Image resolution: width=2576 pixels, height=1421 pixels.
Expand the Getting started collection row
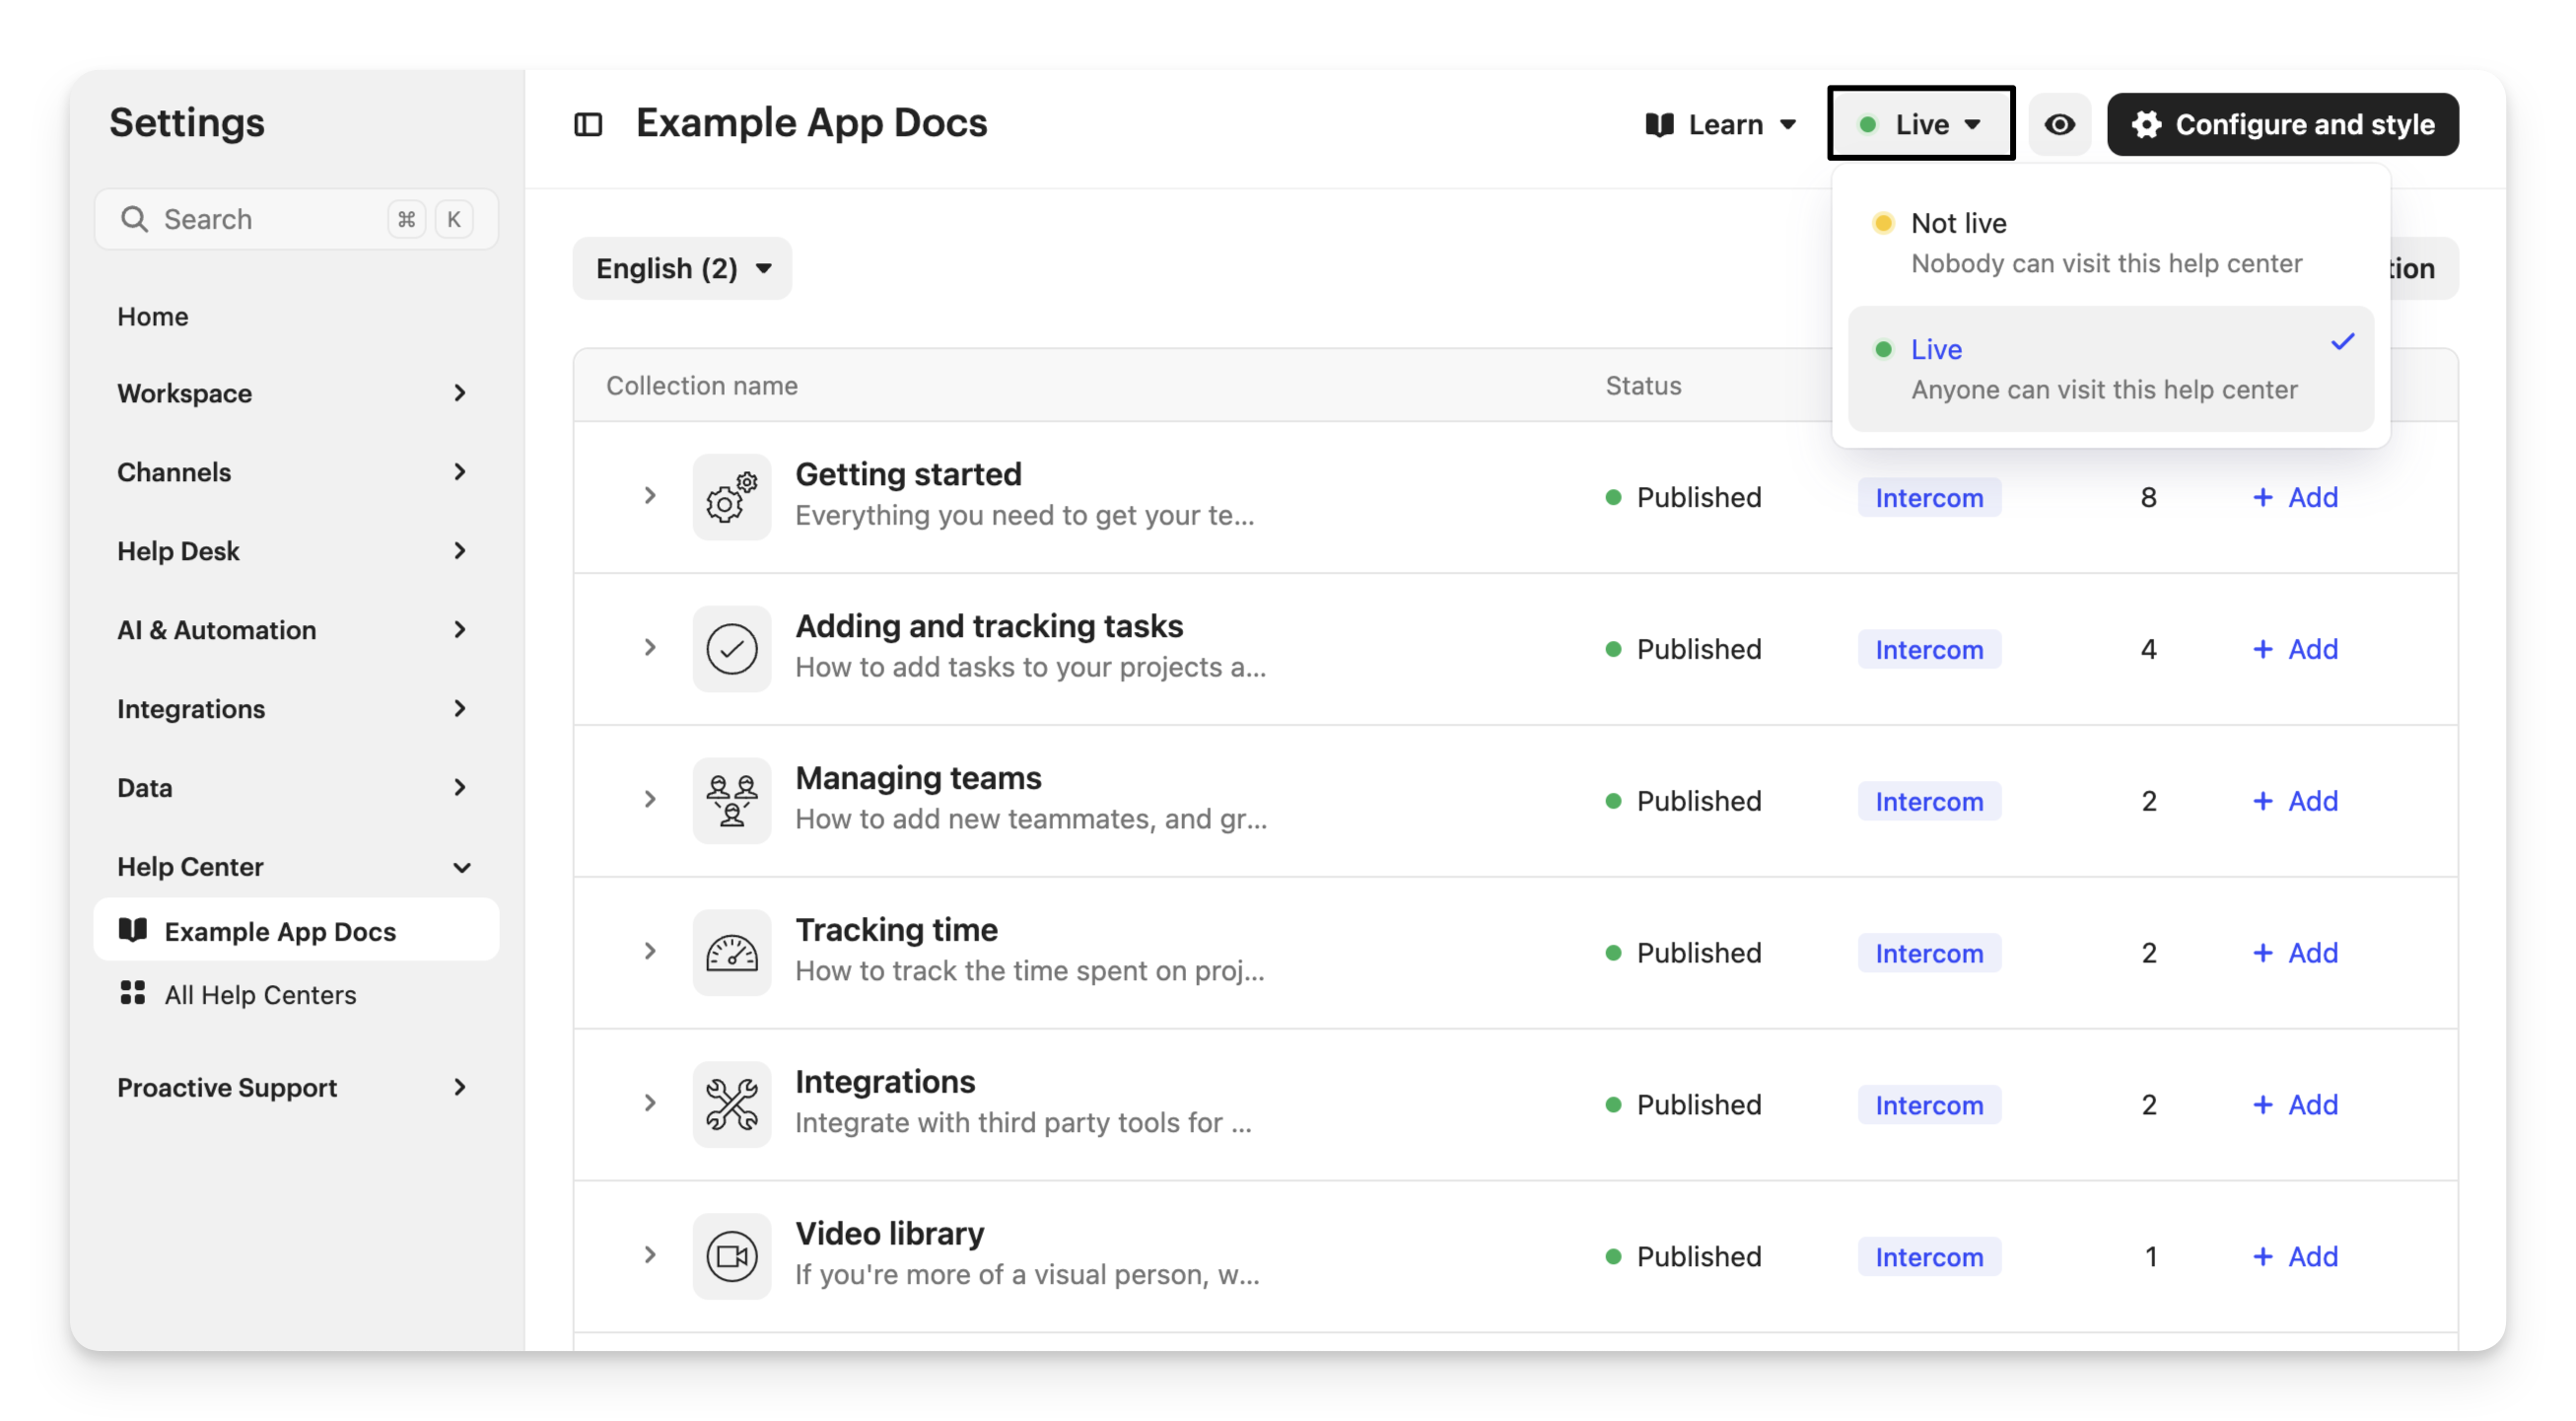point(650,496)
